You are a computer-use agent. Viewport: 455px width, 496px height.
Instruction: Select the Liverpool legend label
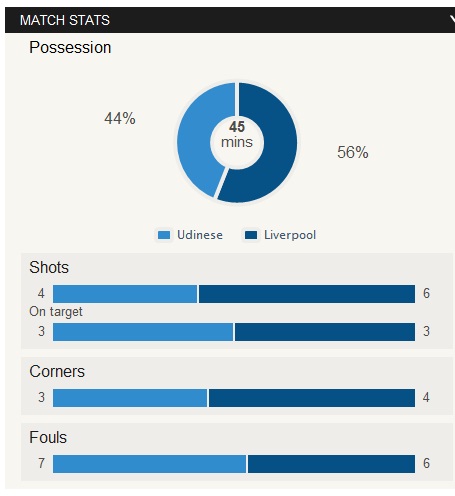[x=290, y=235]
